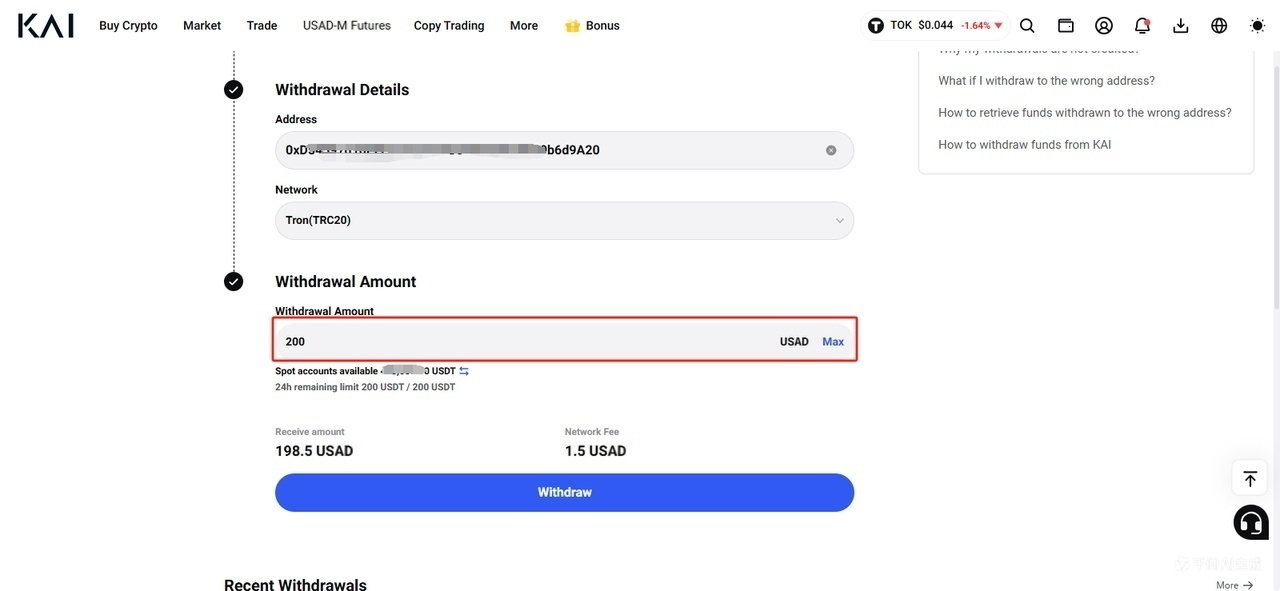The image size is (1280, 591).
Task: Open the USAD-M Futures menu
Action: coord(347,26)
